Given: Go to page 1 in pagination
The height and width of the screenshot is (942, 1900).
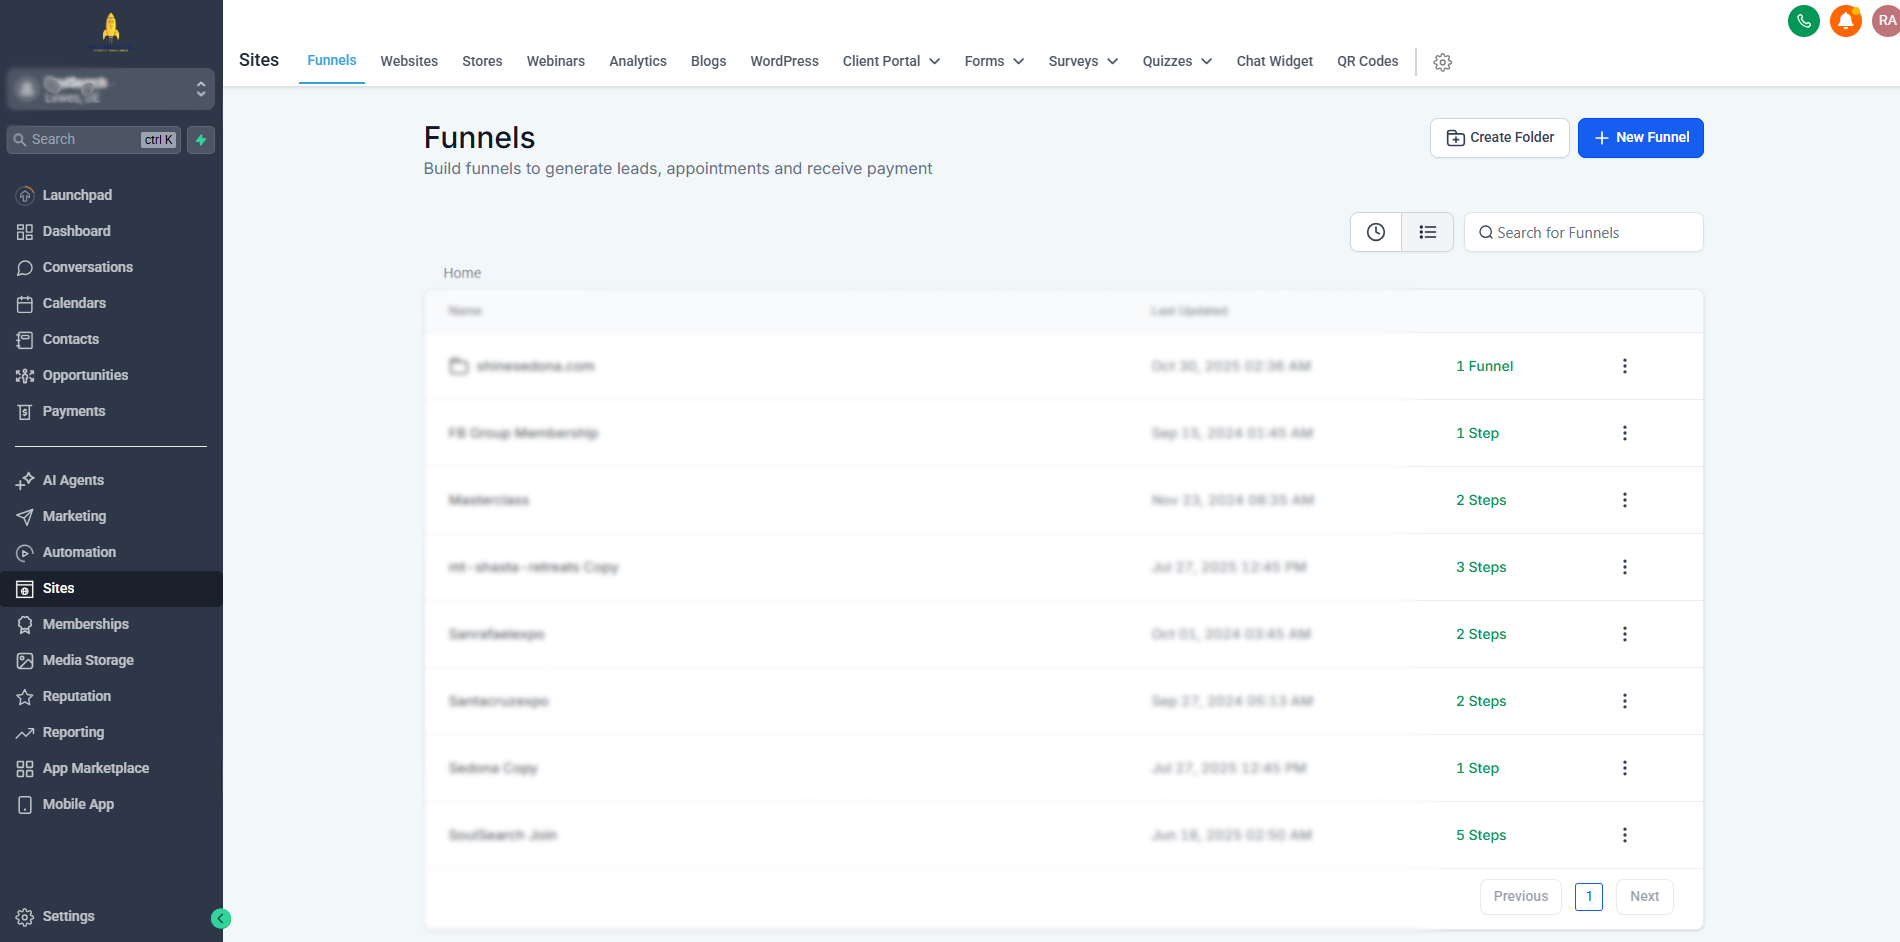Looking at the screenshot, I should (x=1588, y=897).
